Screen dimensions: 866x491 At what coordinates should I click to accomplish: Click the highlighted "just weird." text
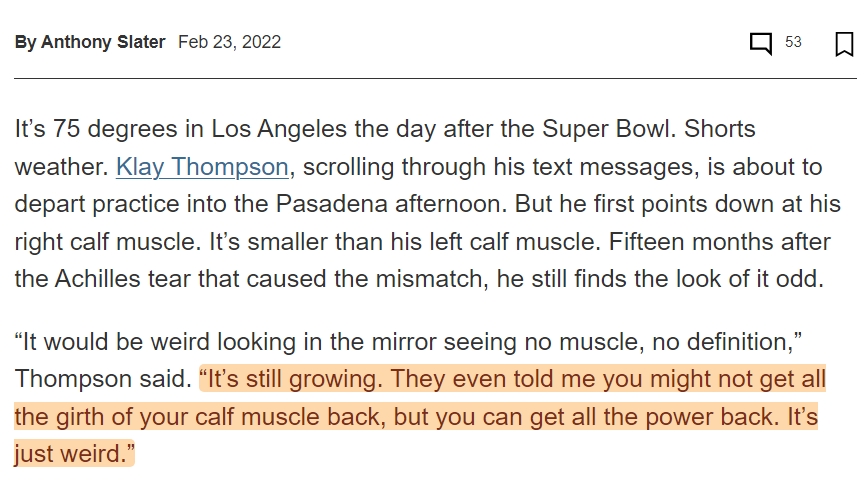[75, 453]
